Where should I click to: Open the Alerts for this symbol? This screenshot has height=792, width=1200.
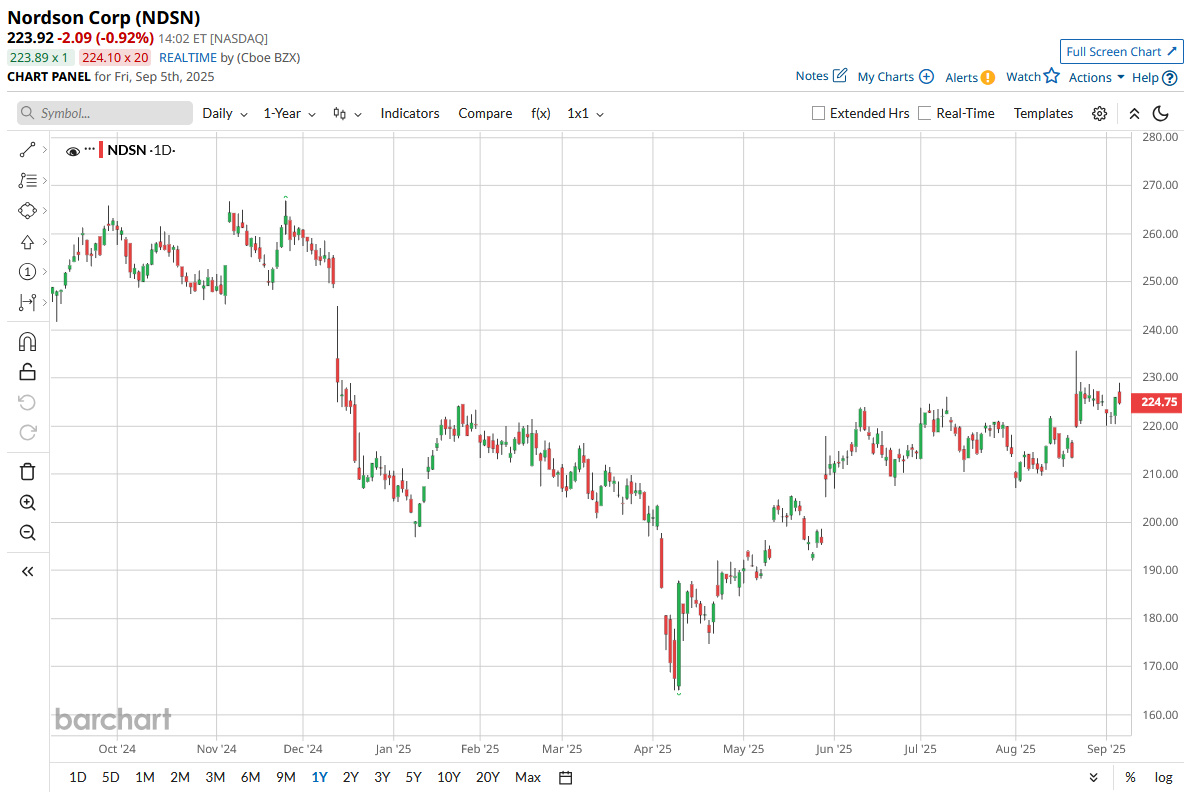click(970, 77)
